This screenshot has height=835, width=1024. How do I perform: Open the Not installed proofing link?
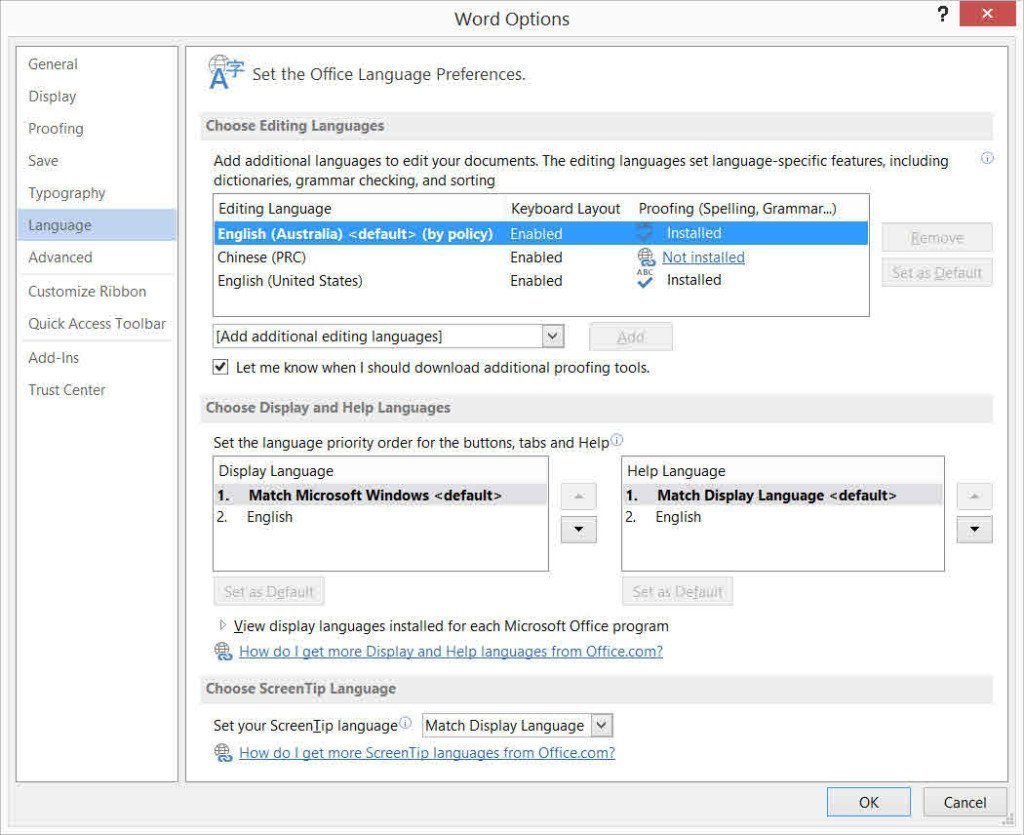tap(703, 257)
